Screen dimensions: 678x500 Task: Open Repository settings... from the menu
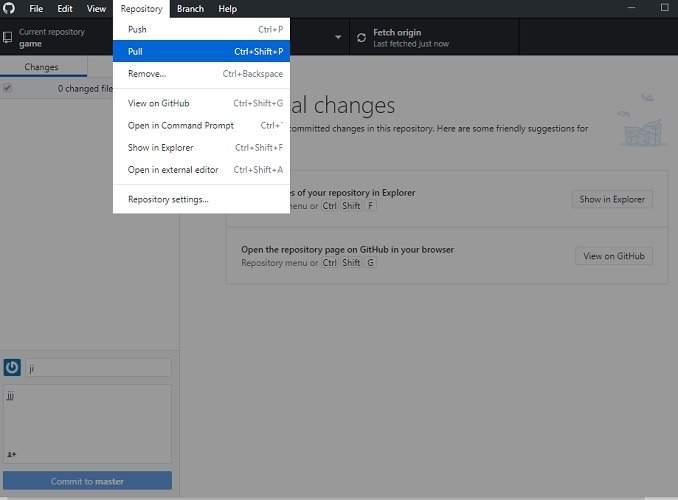click(201, 199)
